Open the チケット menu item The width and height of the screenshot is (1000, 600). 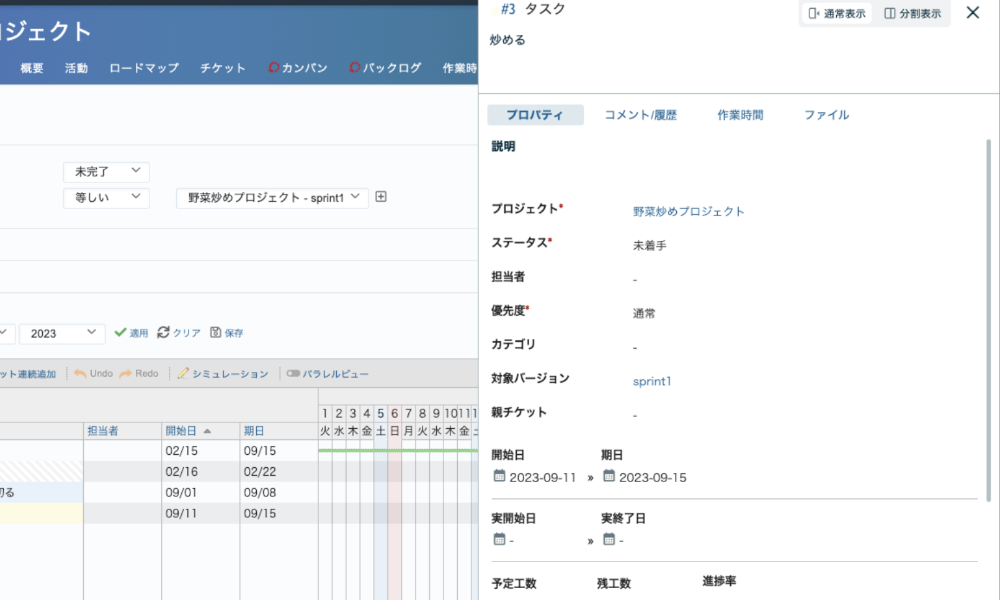pyautogui.click(x=223, y=68)
